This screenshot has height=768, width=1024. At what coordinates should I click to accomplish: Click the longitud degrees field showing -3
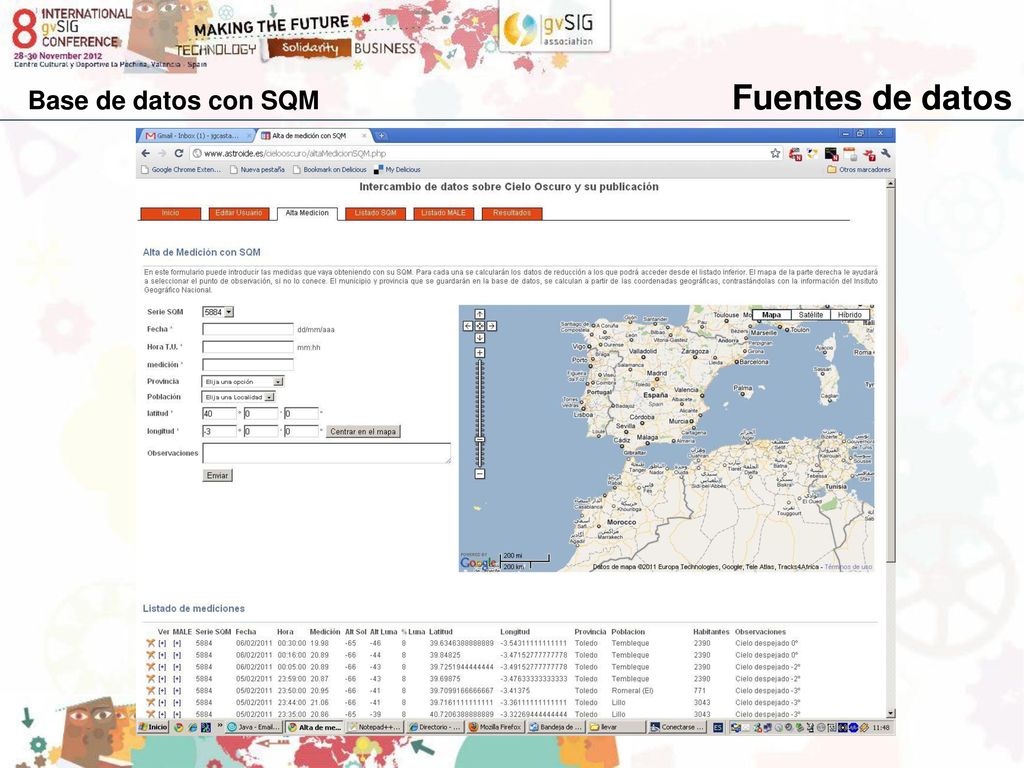pos(219,431)
